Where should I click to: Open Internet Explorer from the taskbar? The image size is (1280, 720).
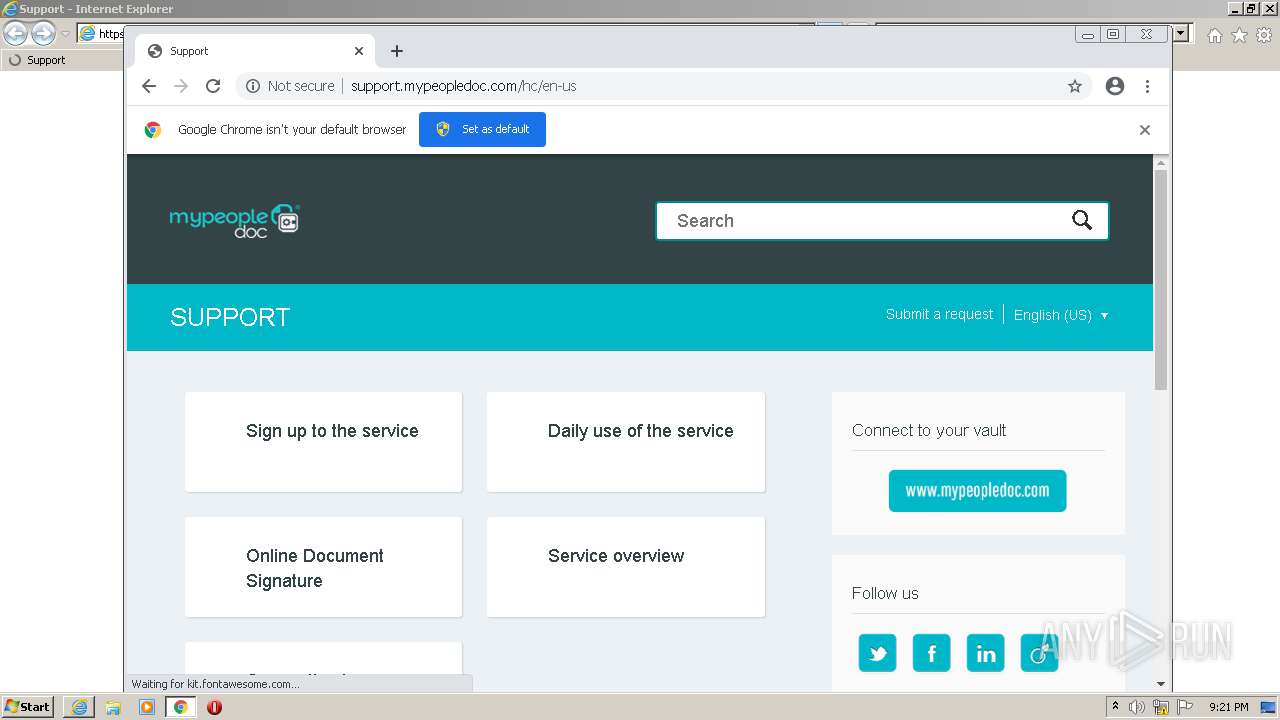coord(79,707)
